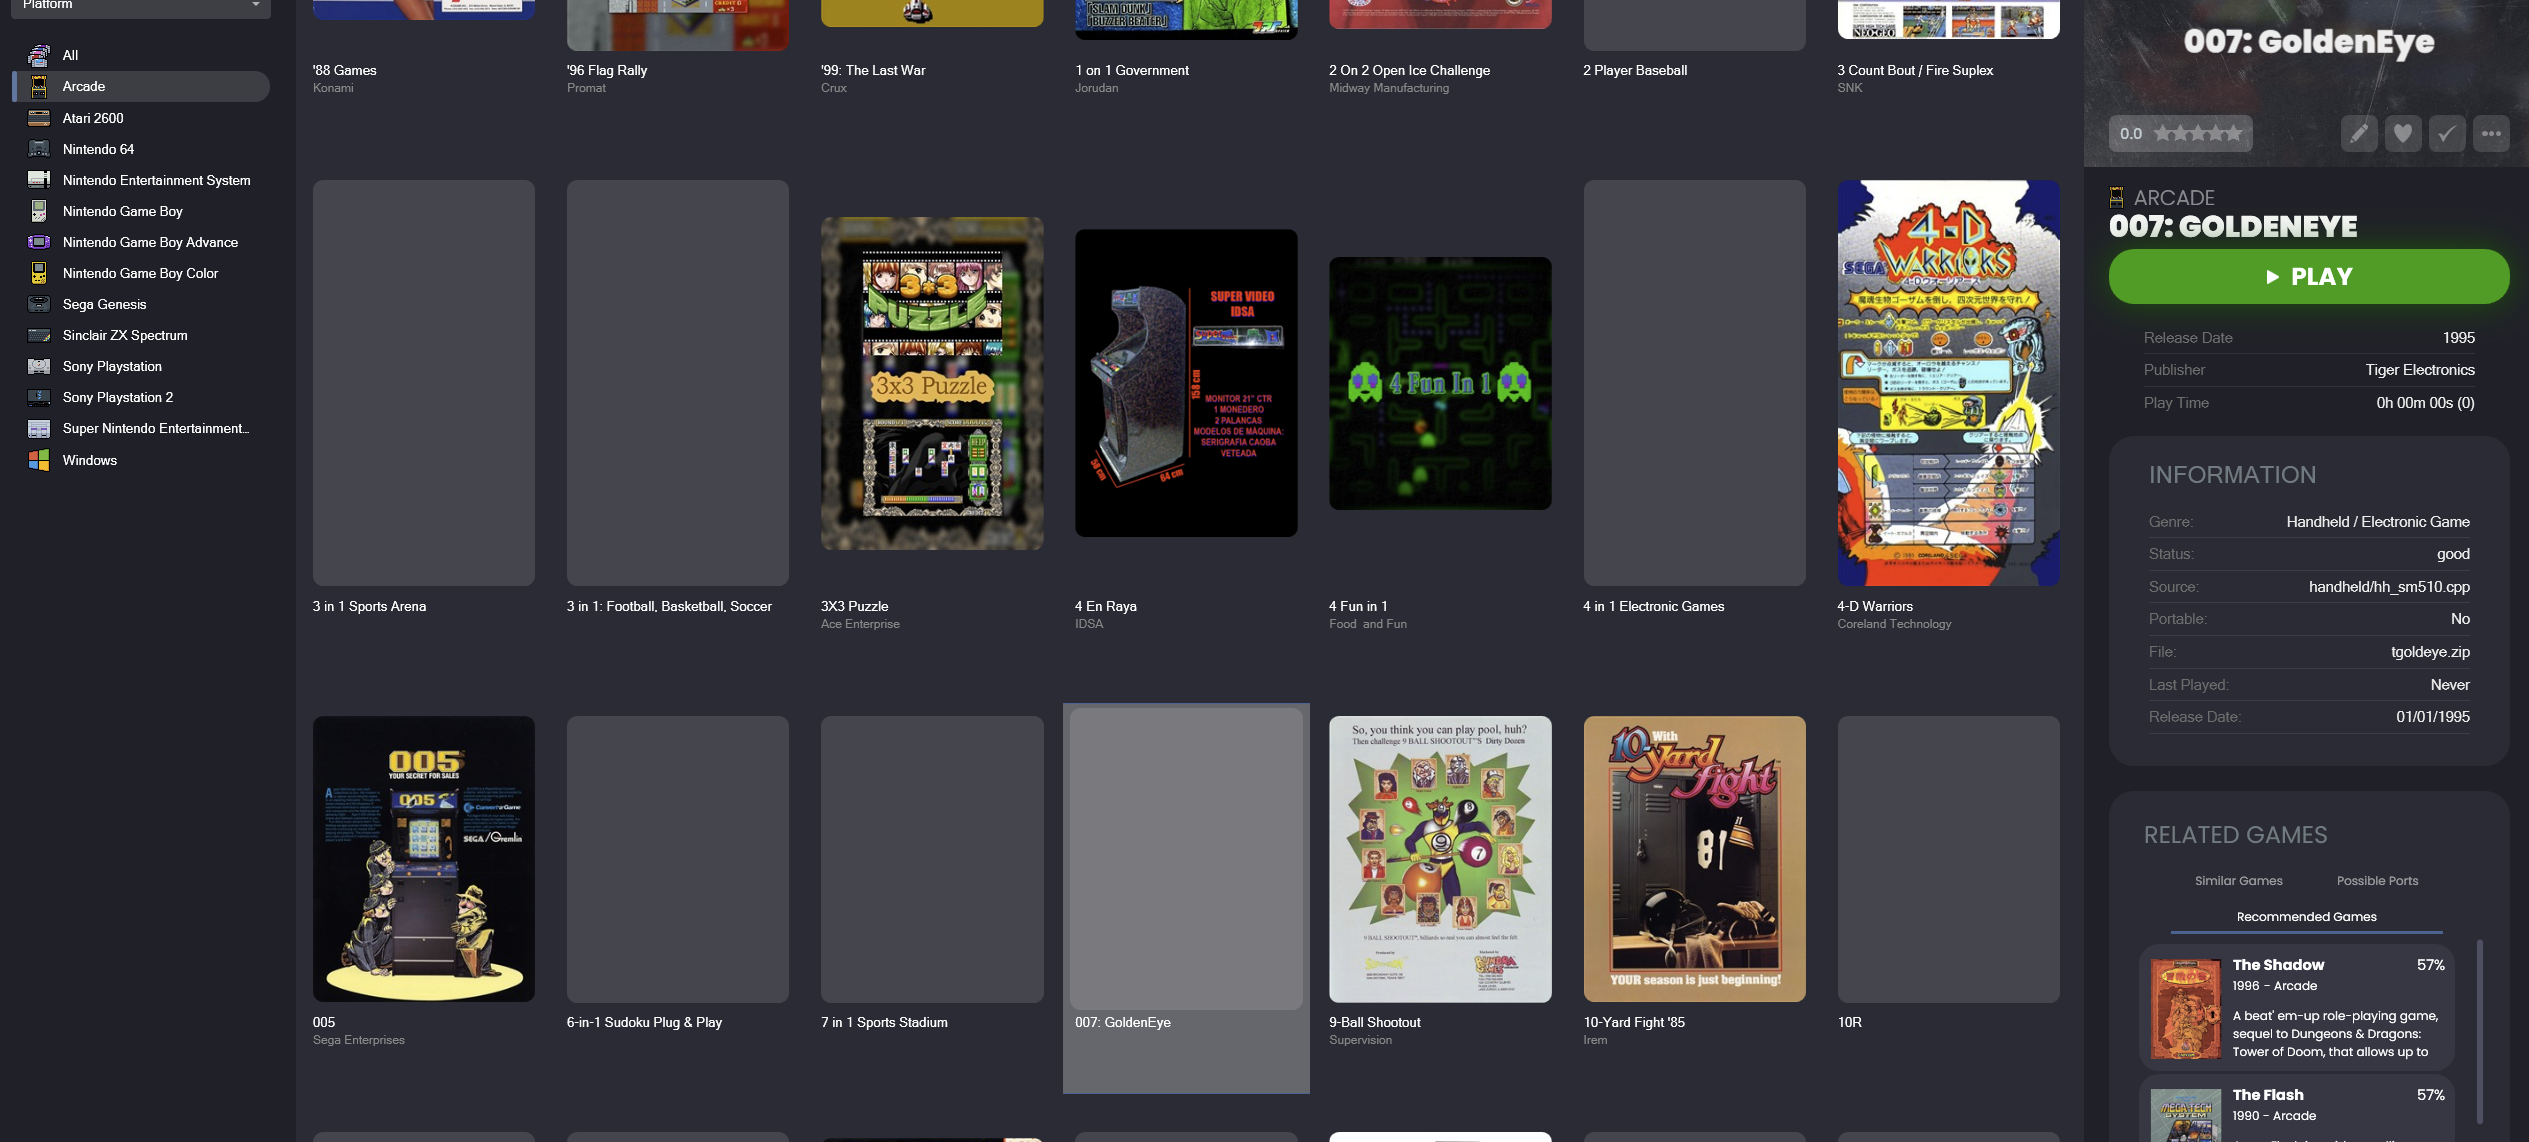Click the Sony Playstation 2 icon
Screen dimensions: 2529x1142
click(39, 397)
